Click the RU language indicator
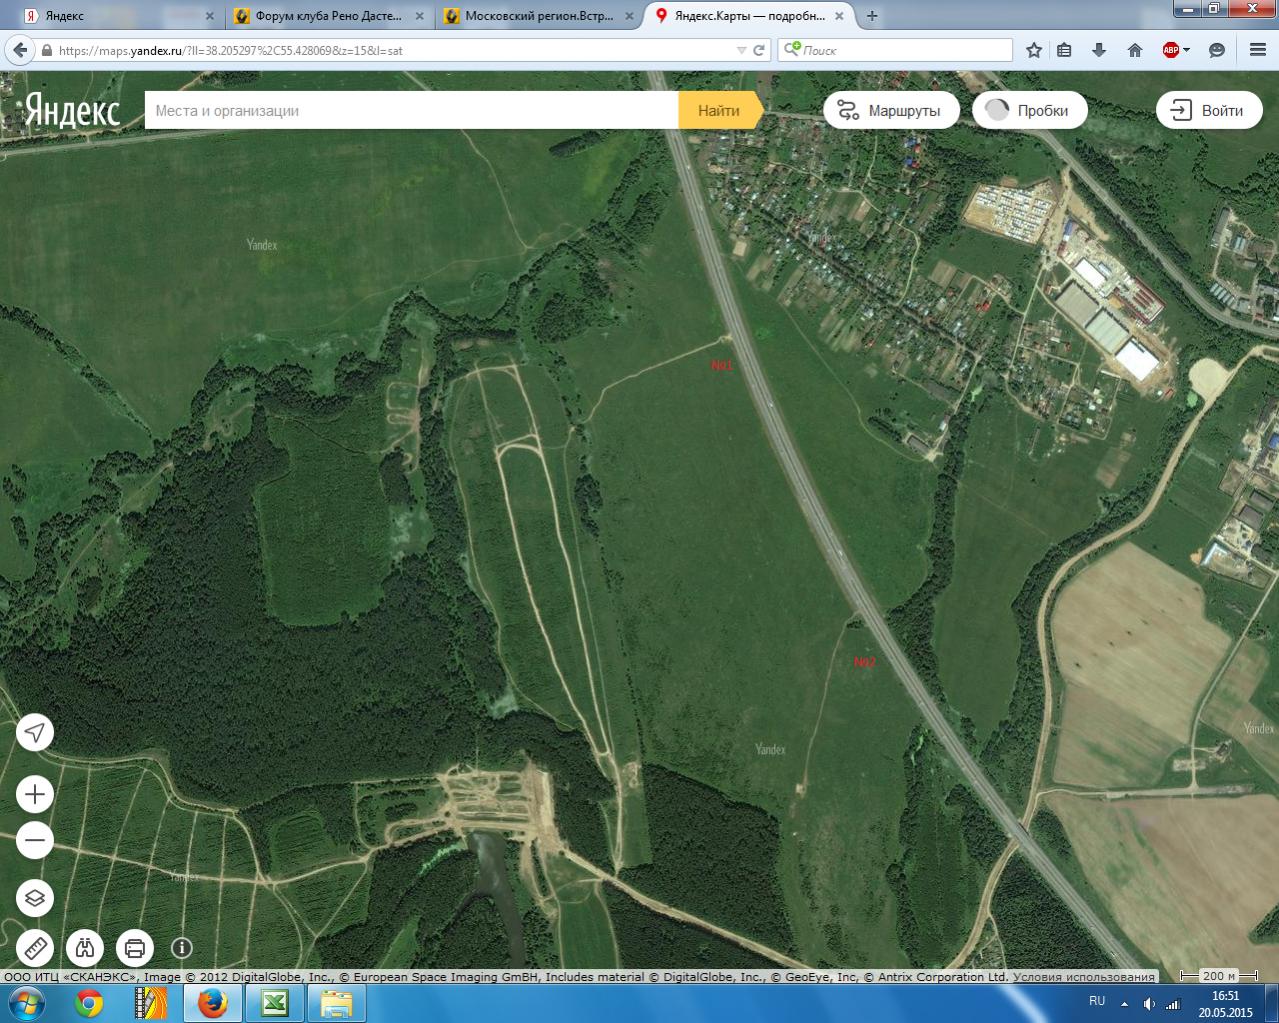Viewport: 1279px width, 1023px height. pyautogui.click(x=1097, y=1001)
